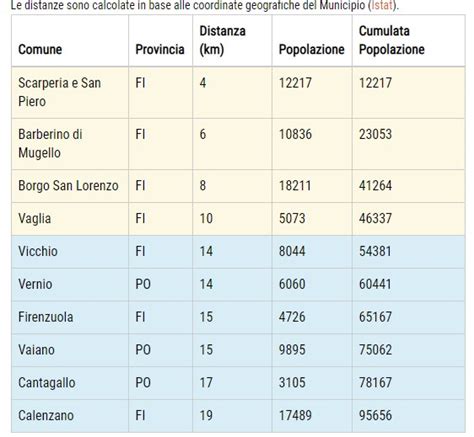Image resolution: width=474 pixels, height=437 pixels.
Task: Click the Calenzano distance value 19
Action: click(x=206, y=416)
